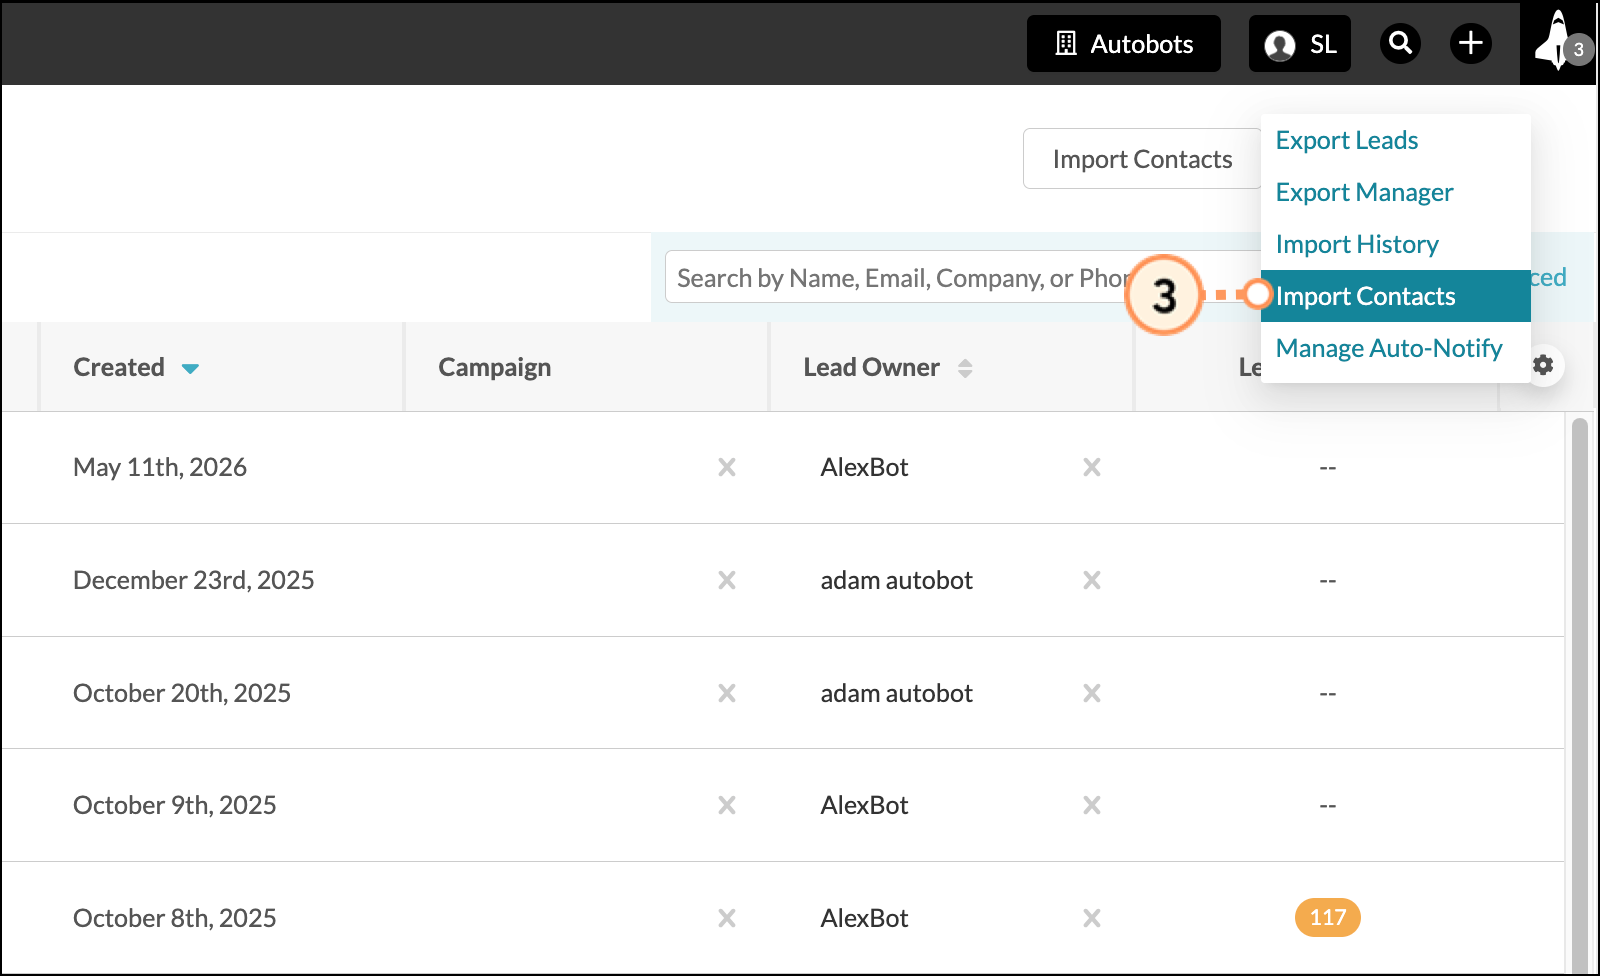The height and width of the screenshot is (976, 1600).
Task: Click the Import Contacts button
Action: (x=1142, y=159)
